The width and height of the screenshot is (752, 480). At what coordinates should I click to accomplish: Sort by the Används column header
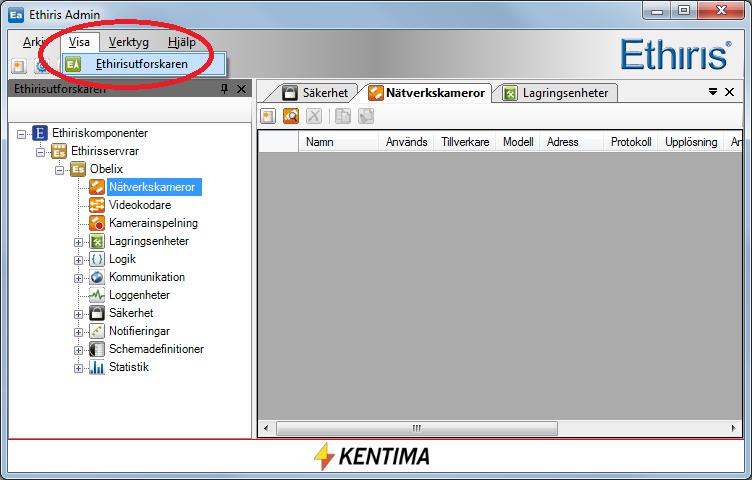[x=406, y=142]
